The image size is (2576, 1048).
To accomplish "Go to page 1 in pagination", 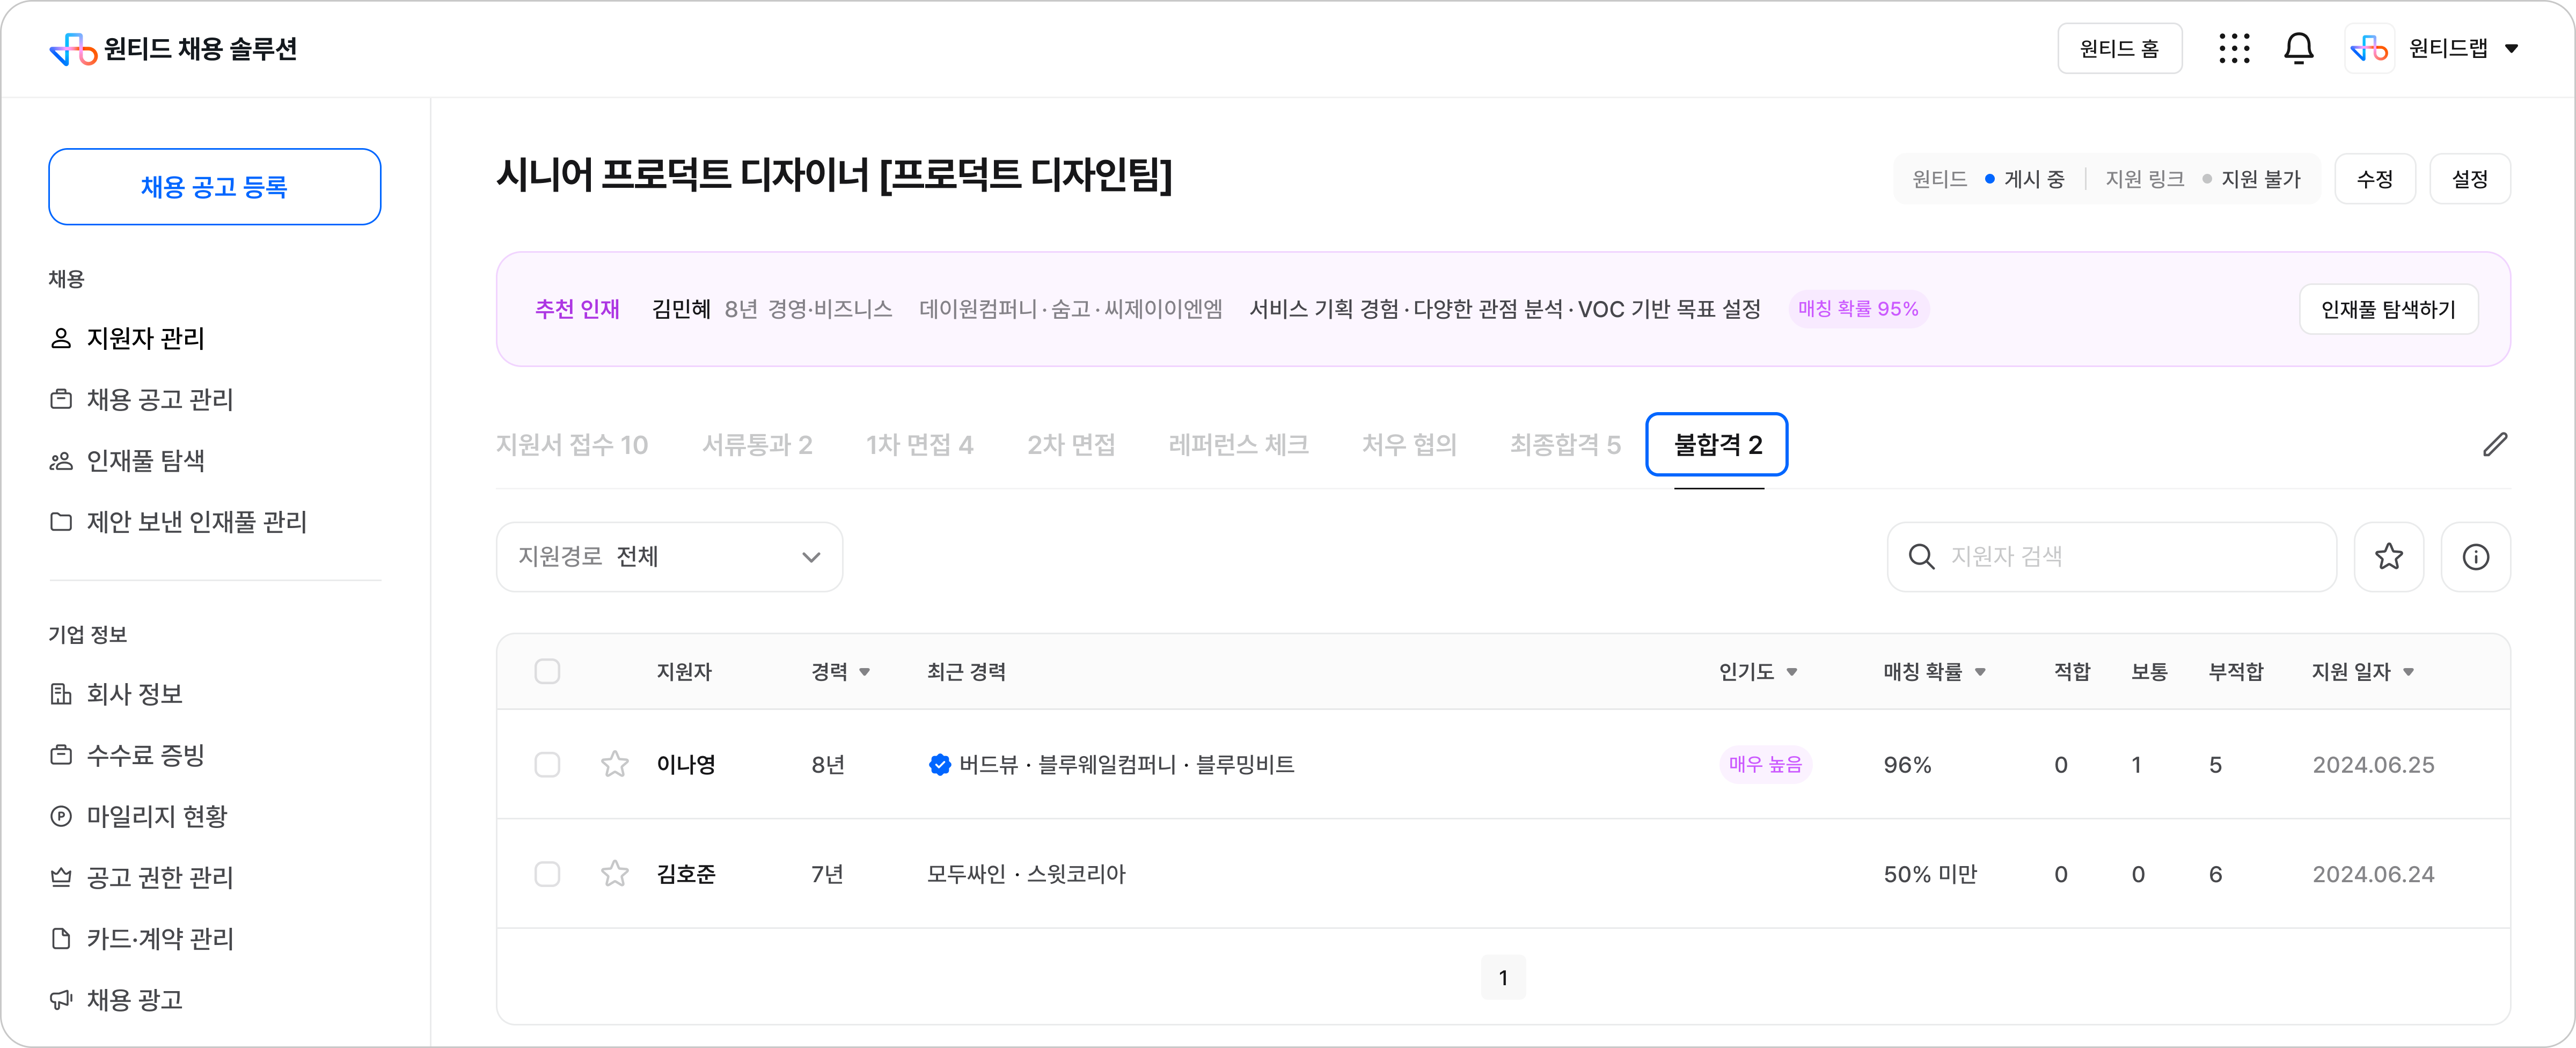I will coord(1503,978).
